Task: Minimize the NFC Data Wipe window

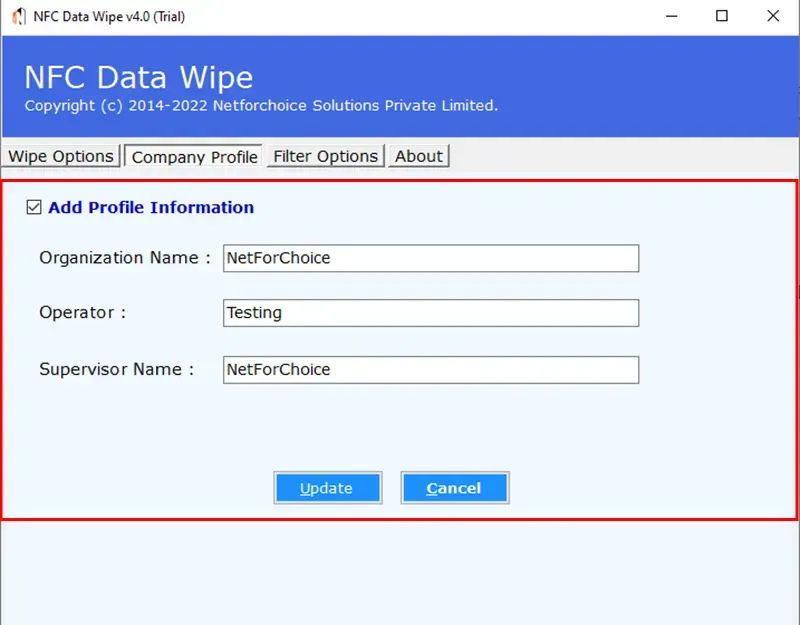Action: point(671,16)
